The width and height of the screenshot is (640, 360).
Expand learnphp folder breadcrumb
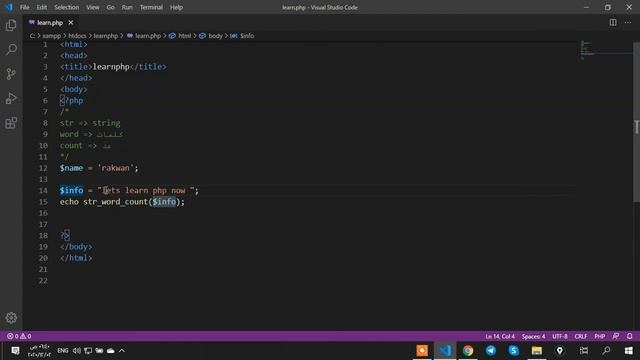tap(106, 36)
